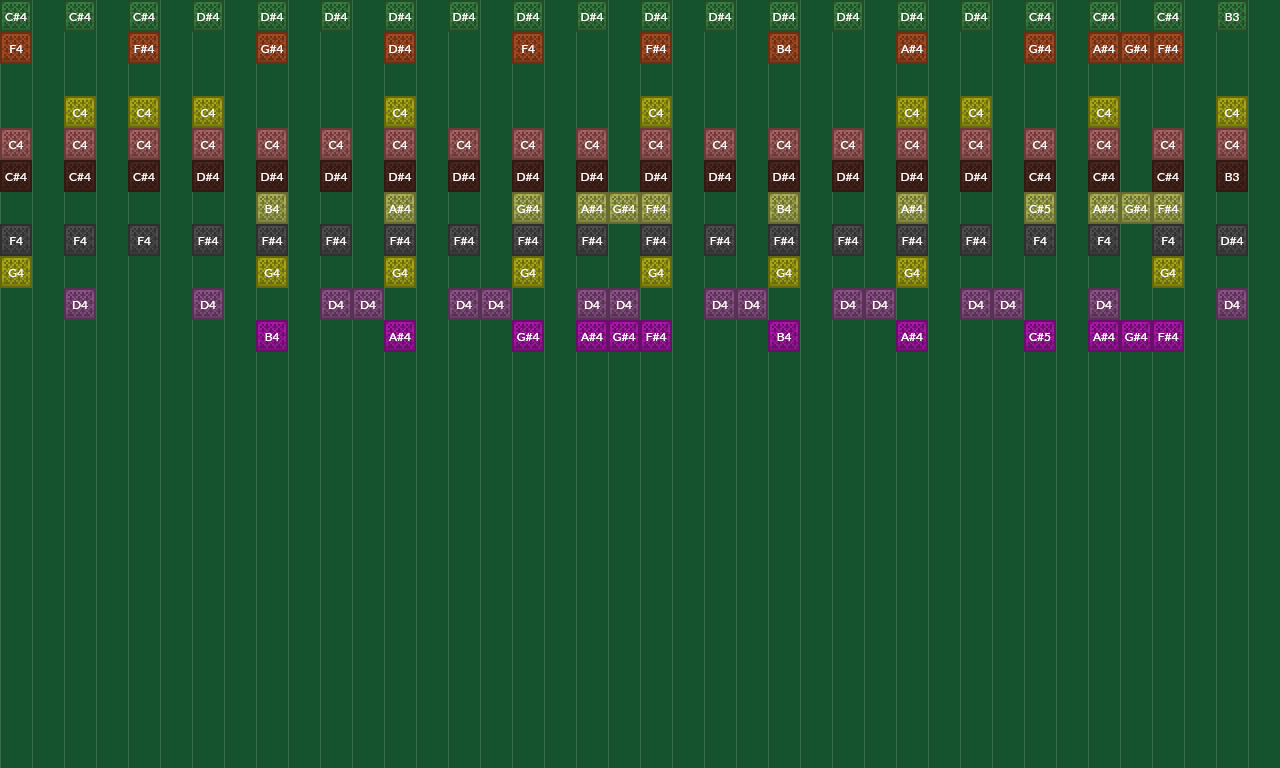Select purple D4 below the gray D#4

(x=1232, y=304)
